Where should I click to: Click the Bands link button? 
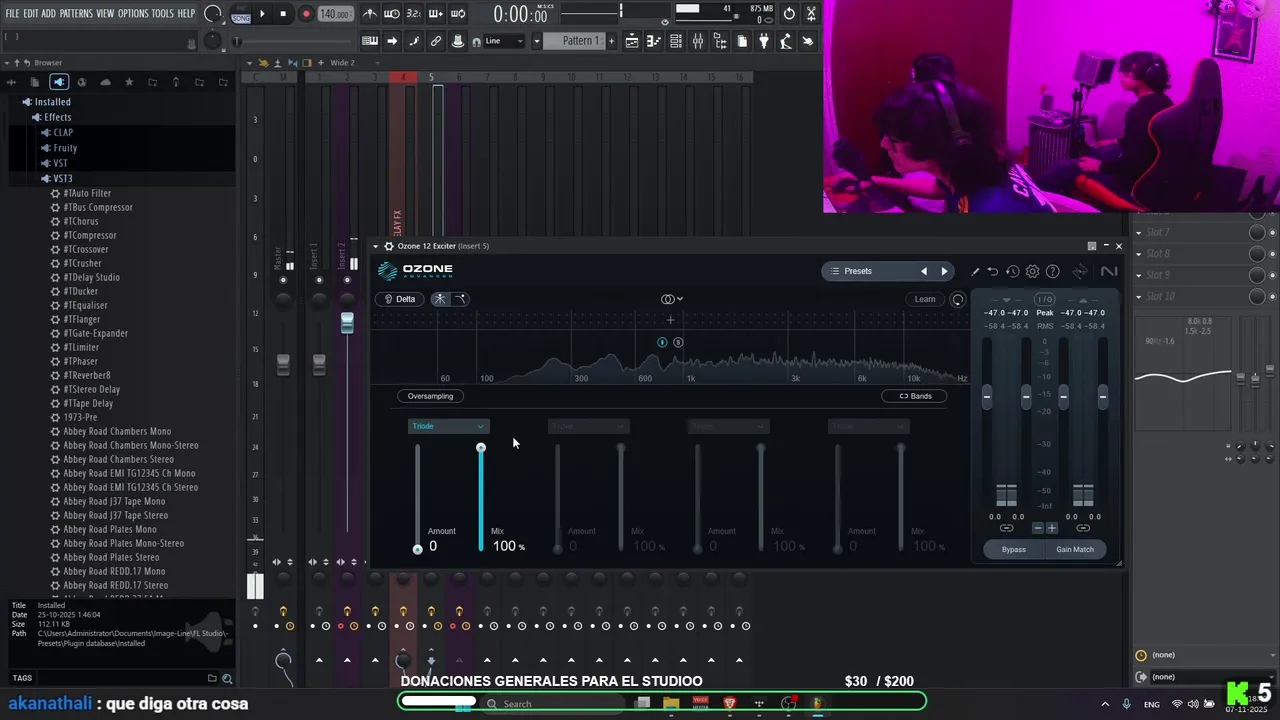[x=915, y=396]
